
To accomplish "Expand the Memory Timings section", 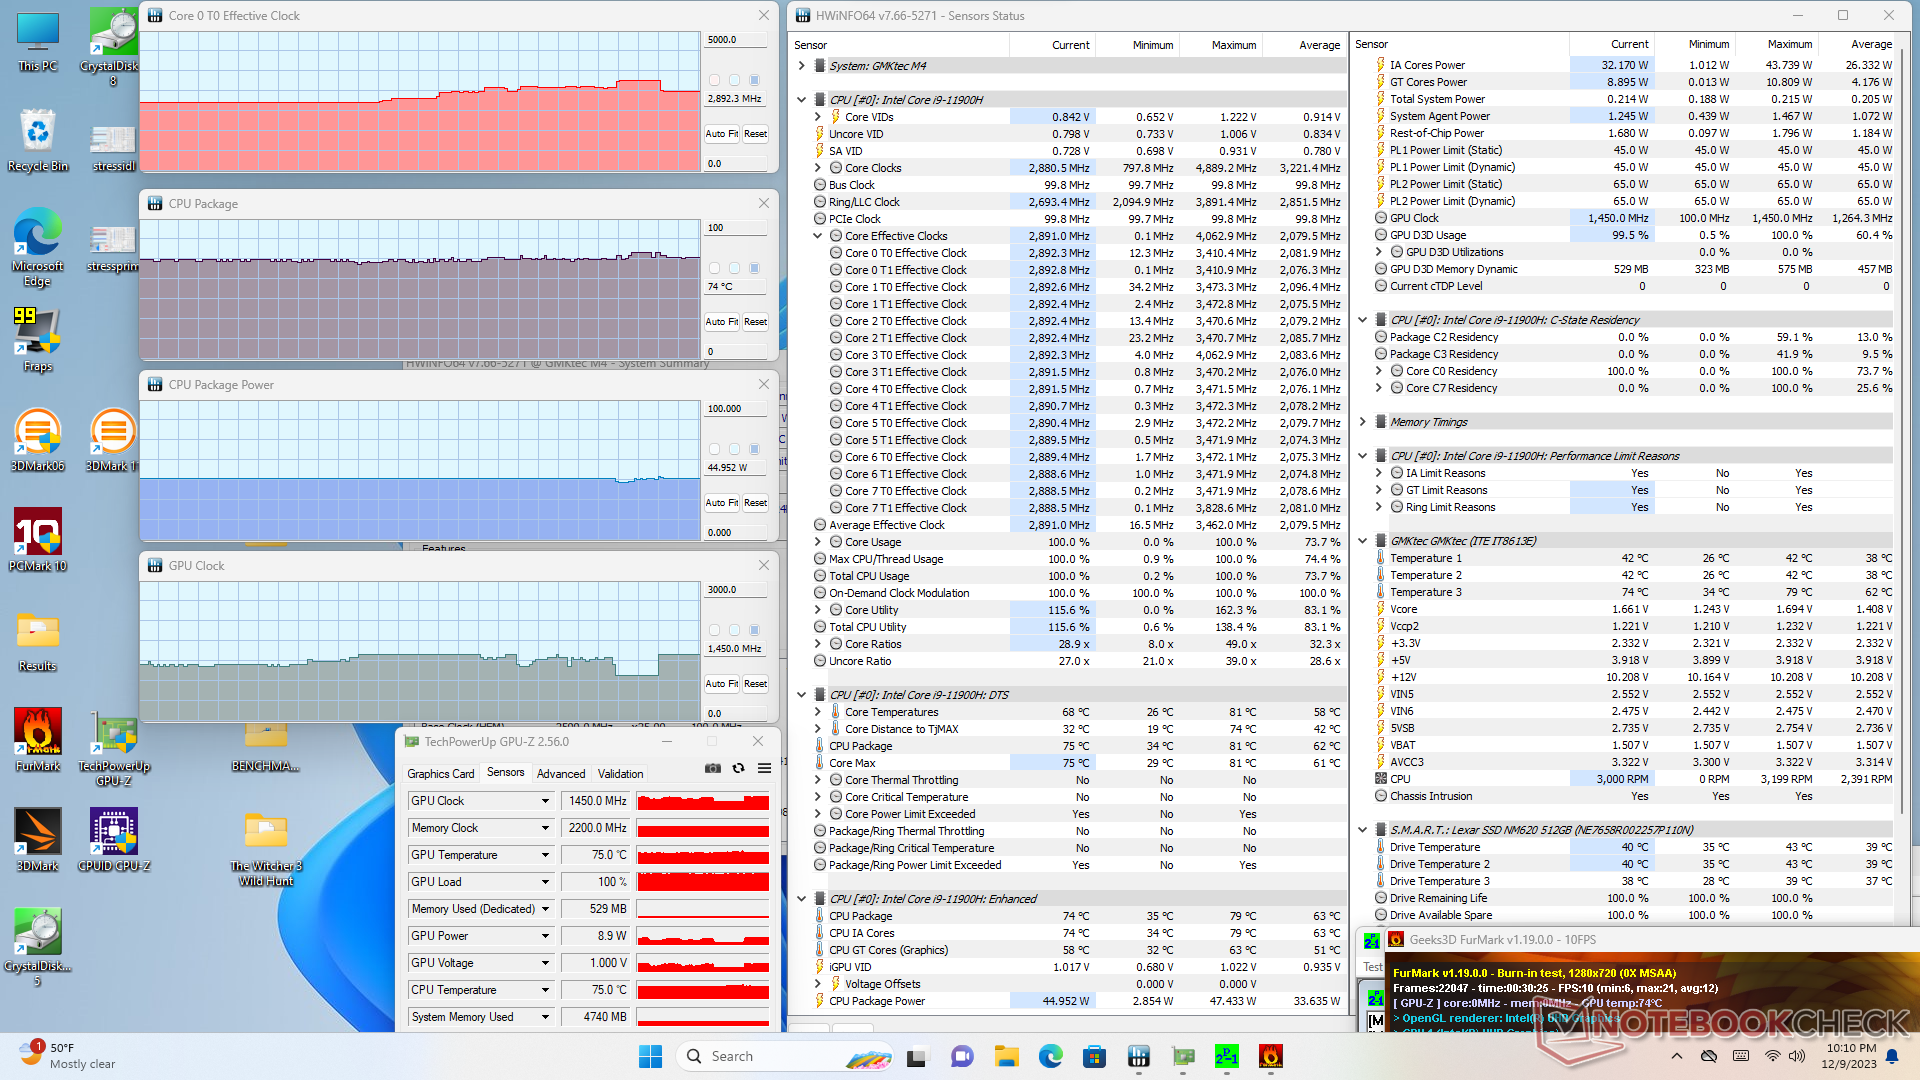I will [x=1362, y=422].
